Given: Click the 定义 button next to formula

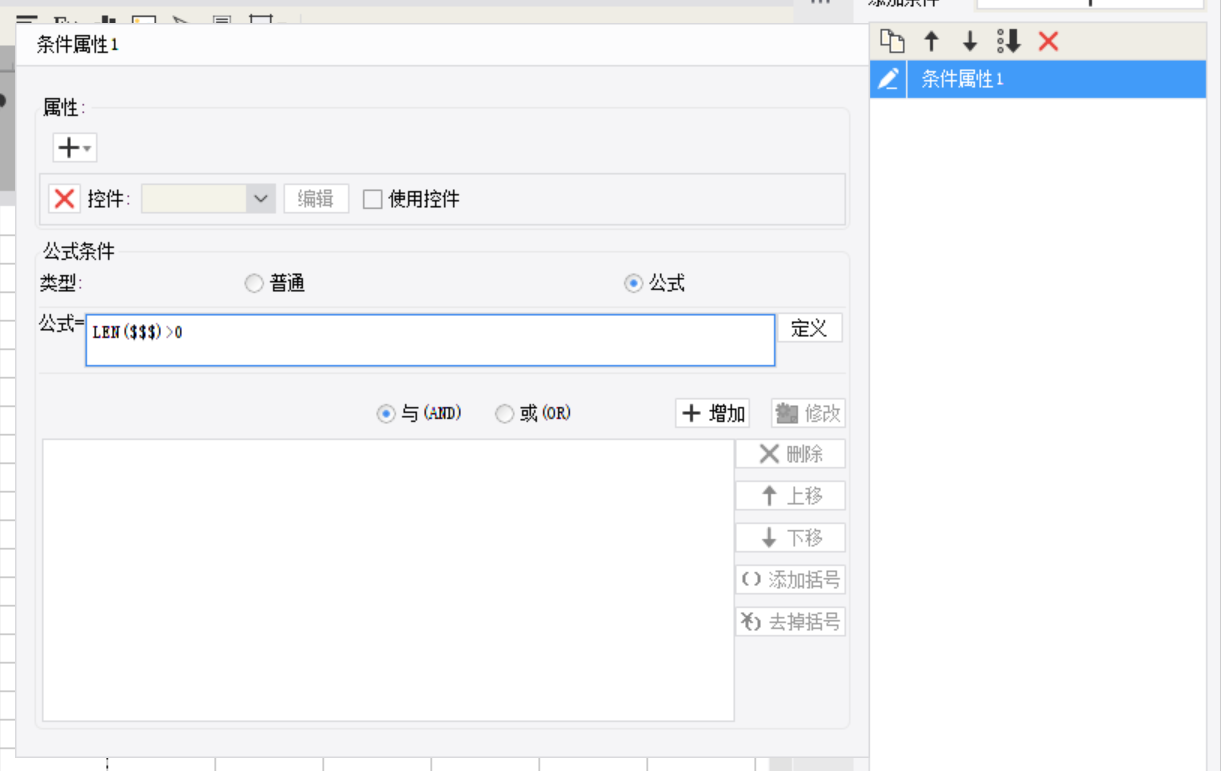Looking at the screenshot, I should [809, 328].
